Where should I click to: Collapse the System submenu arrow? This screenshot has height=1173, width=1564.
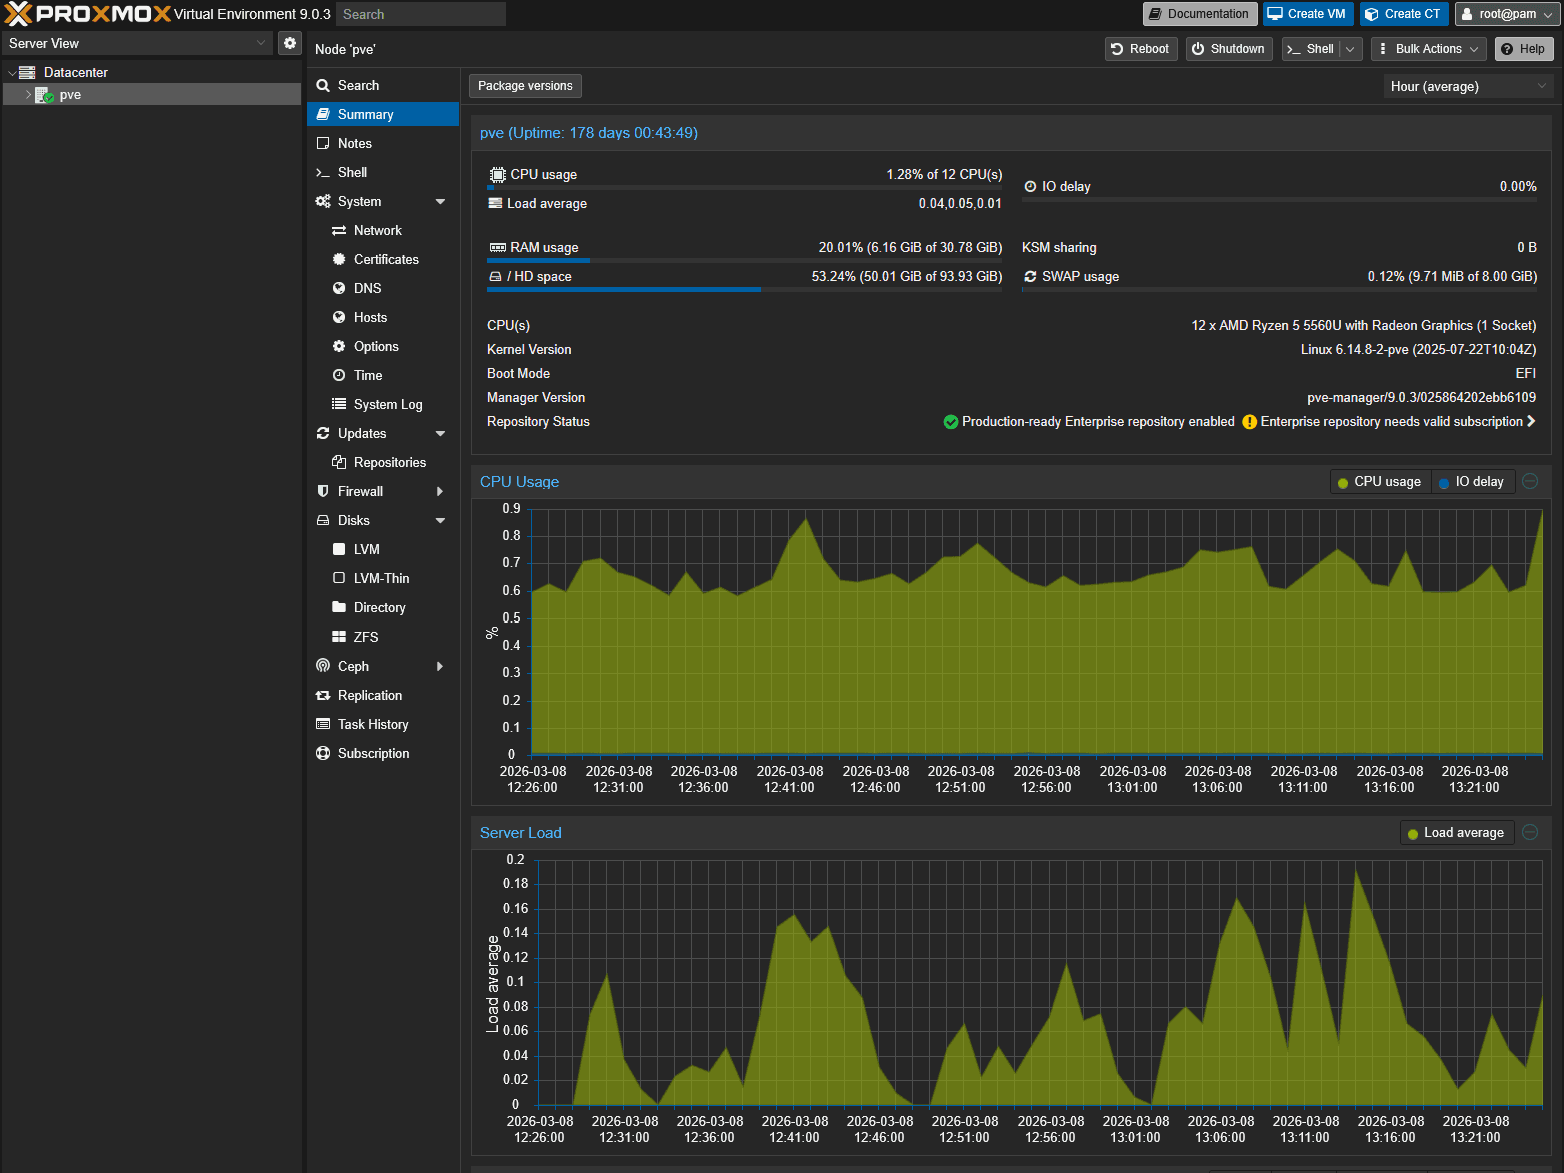440,202
